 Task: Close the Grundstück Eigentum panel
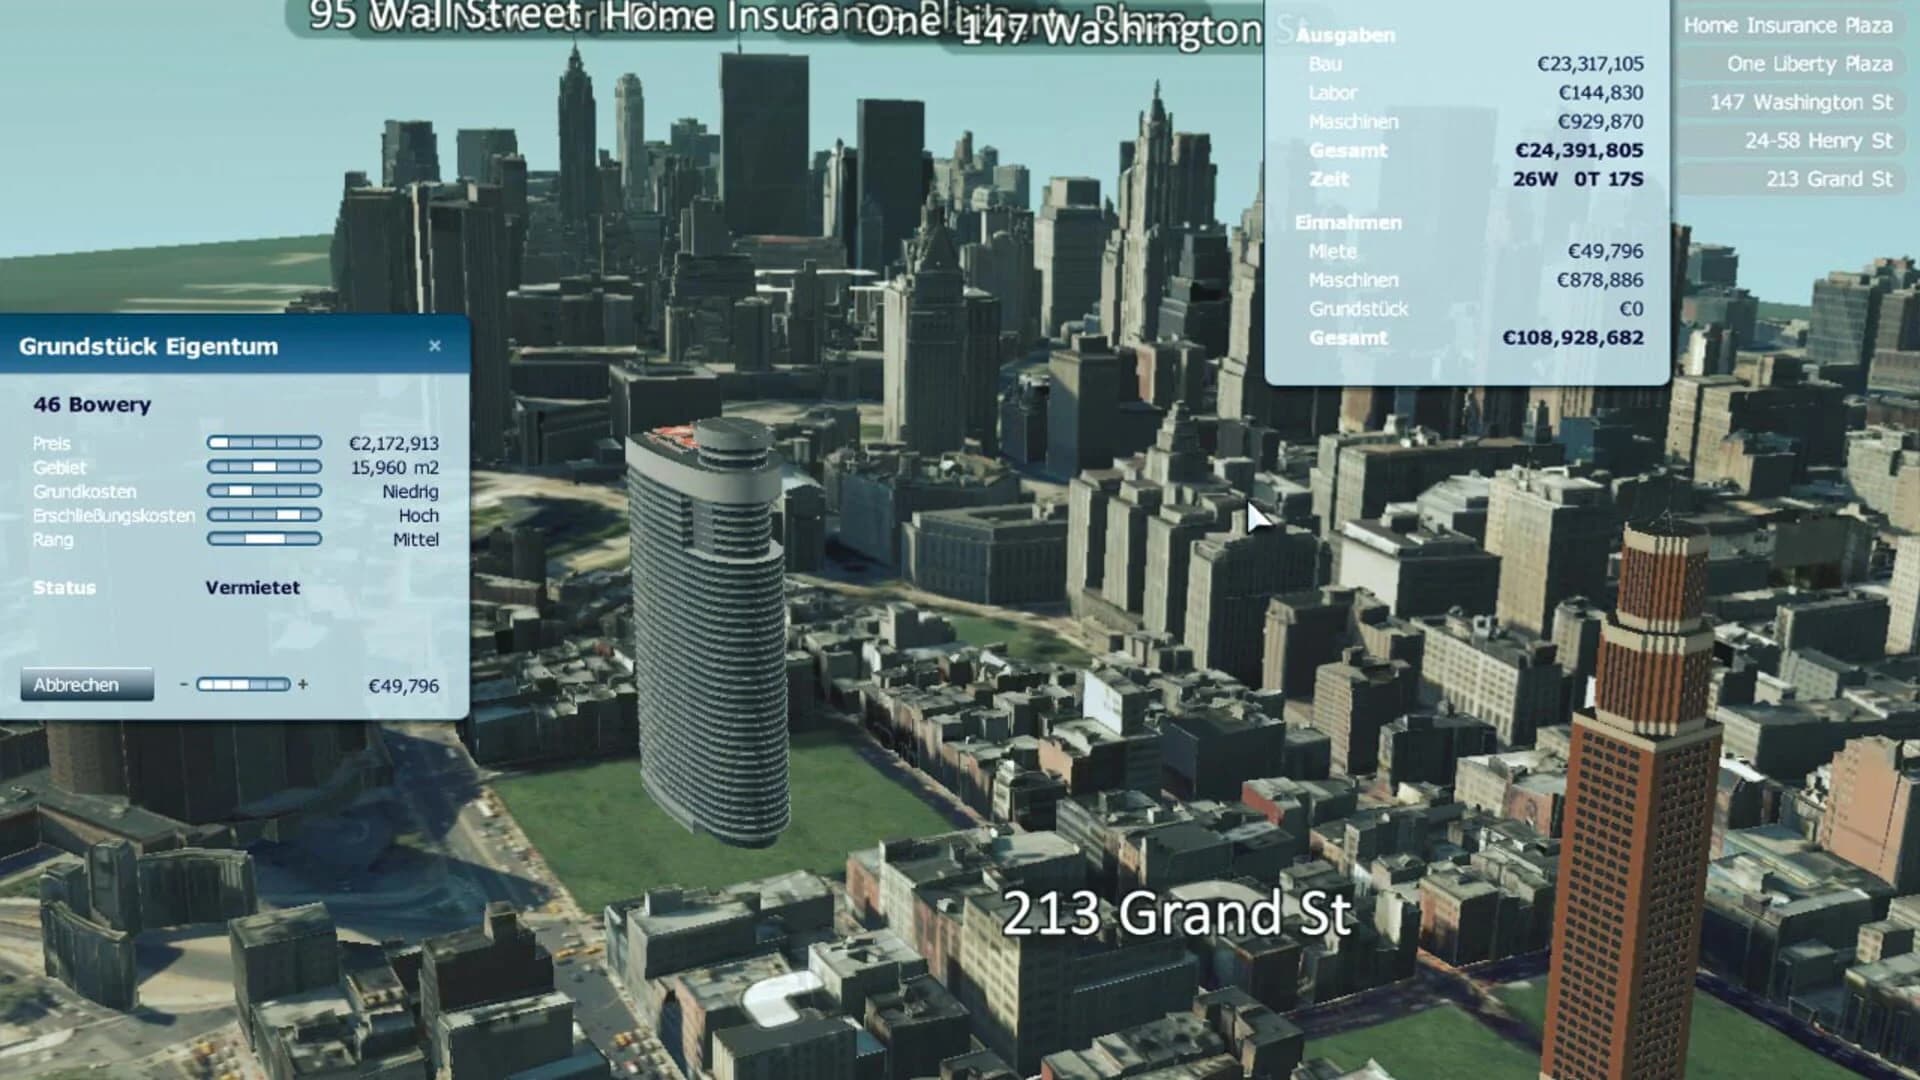coord(435,345)
